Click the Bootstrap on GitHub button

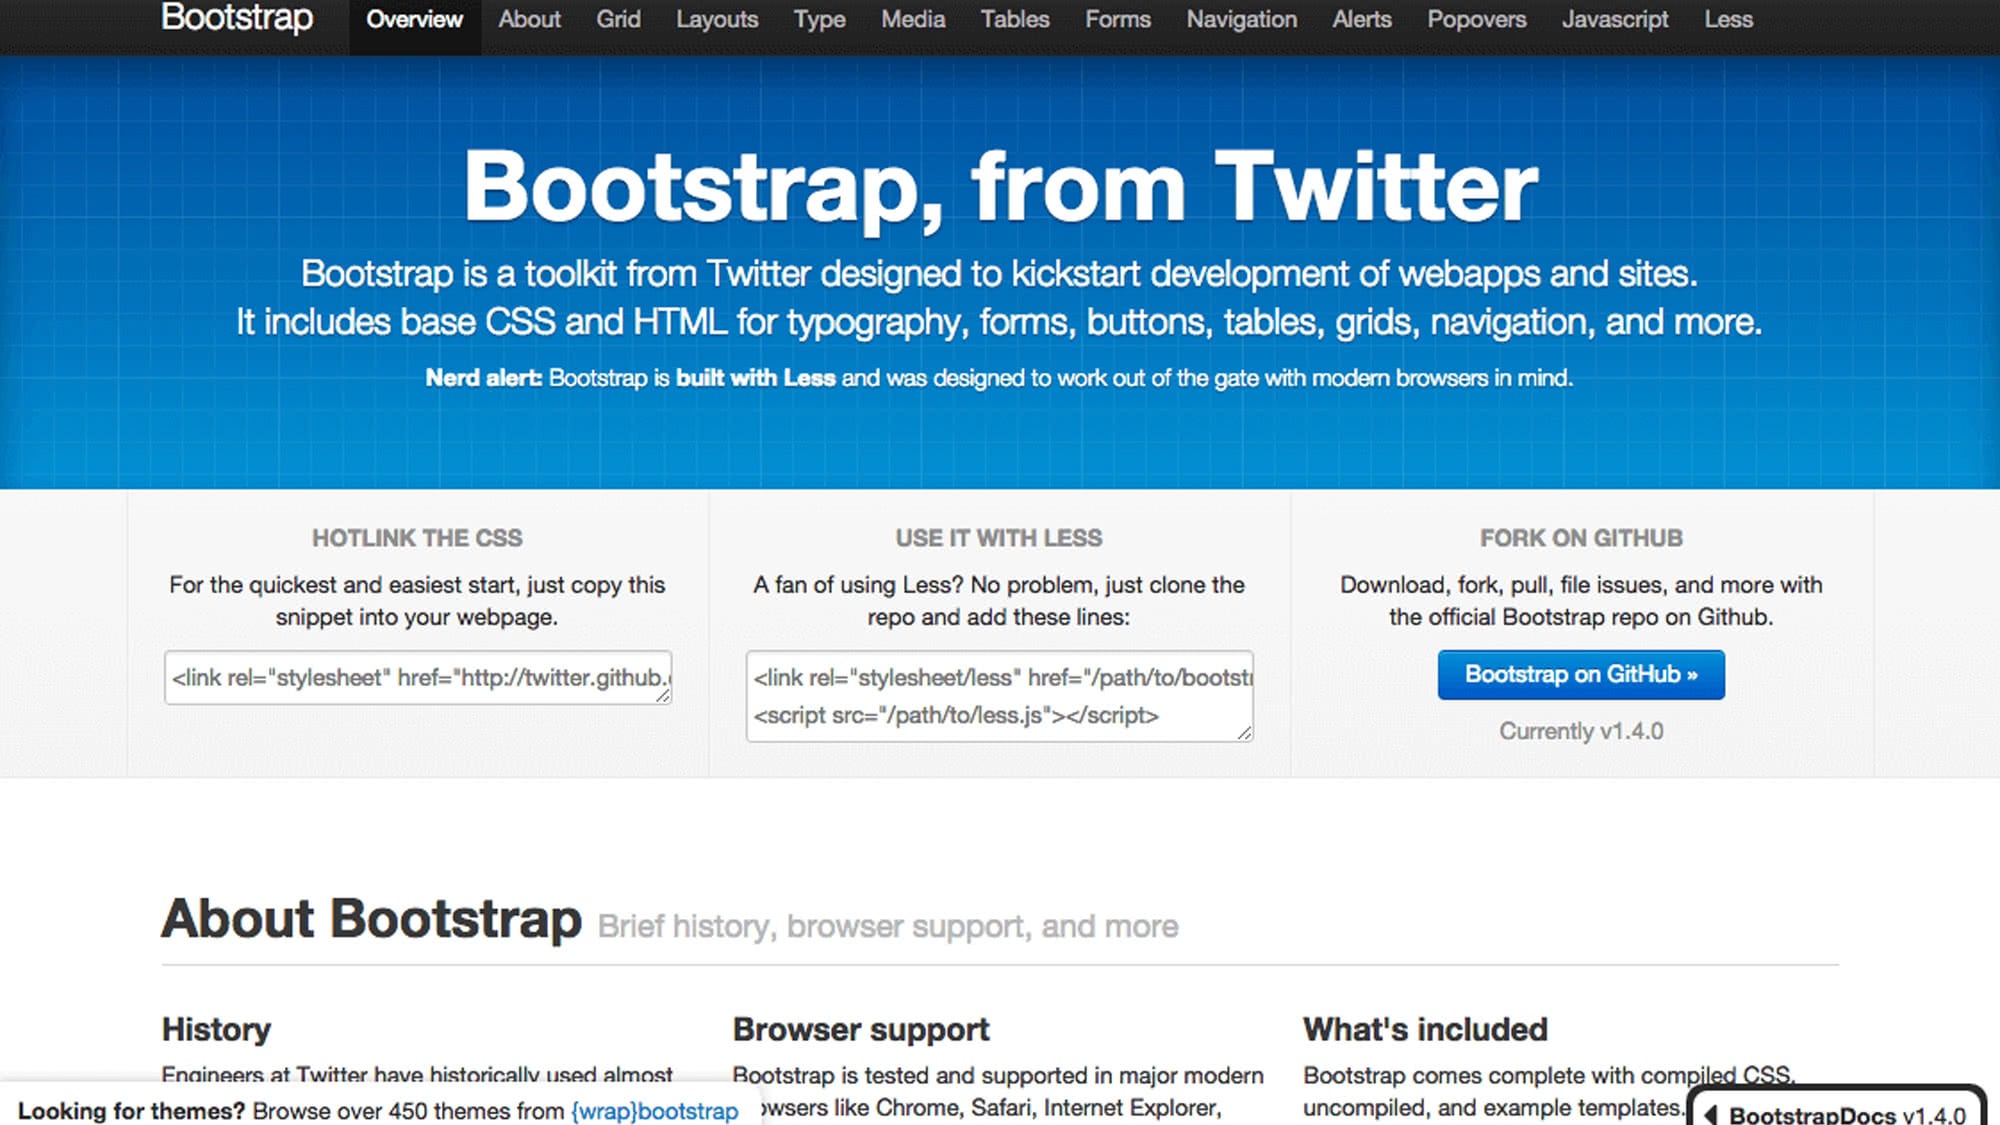(x=1580, y=675)
